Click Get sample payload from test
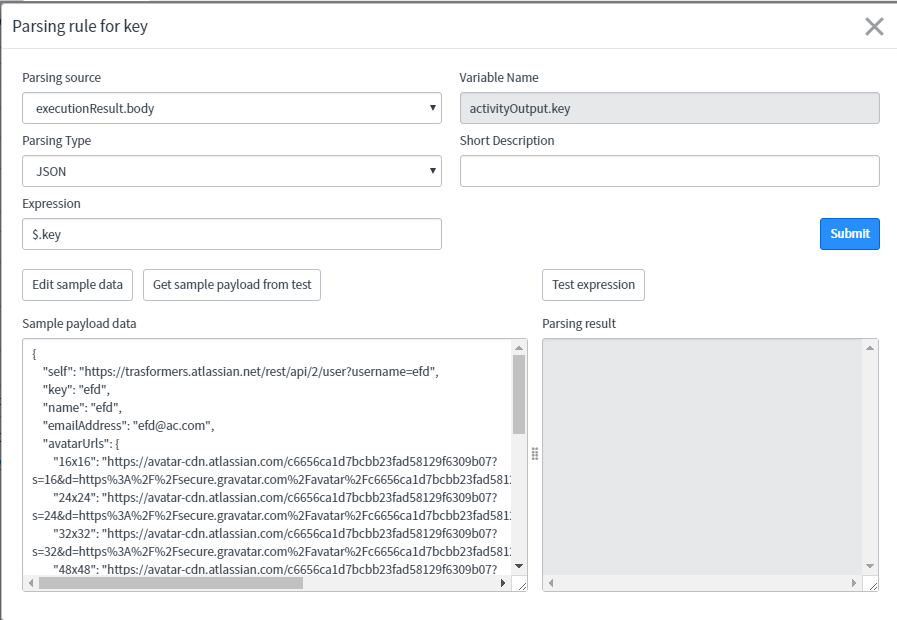The image size is (897, 620). (x=232, y=285)
